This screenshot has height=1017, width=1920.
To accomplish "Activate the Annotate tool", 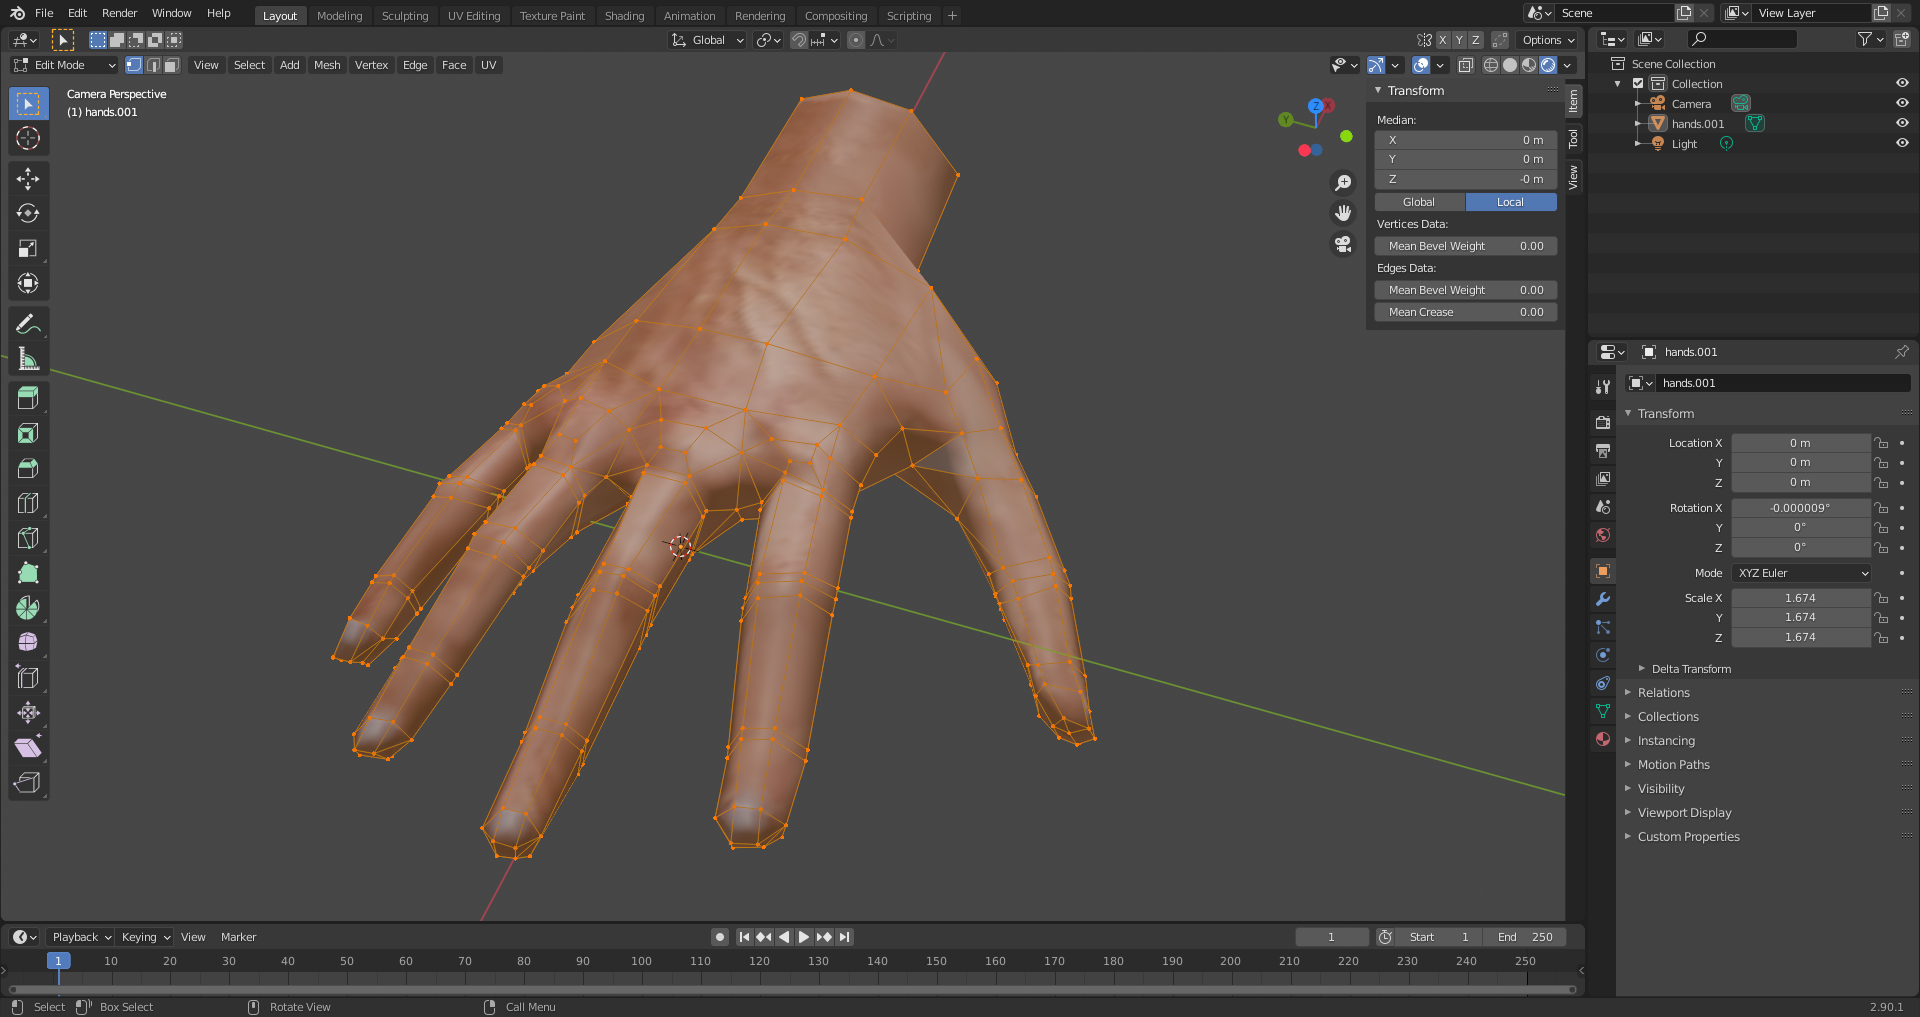I will point(28,322).
